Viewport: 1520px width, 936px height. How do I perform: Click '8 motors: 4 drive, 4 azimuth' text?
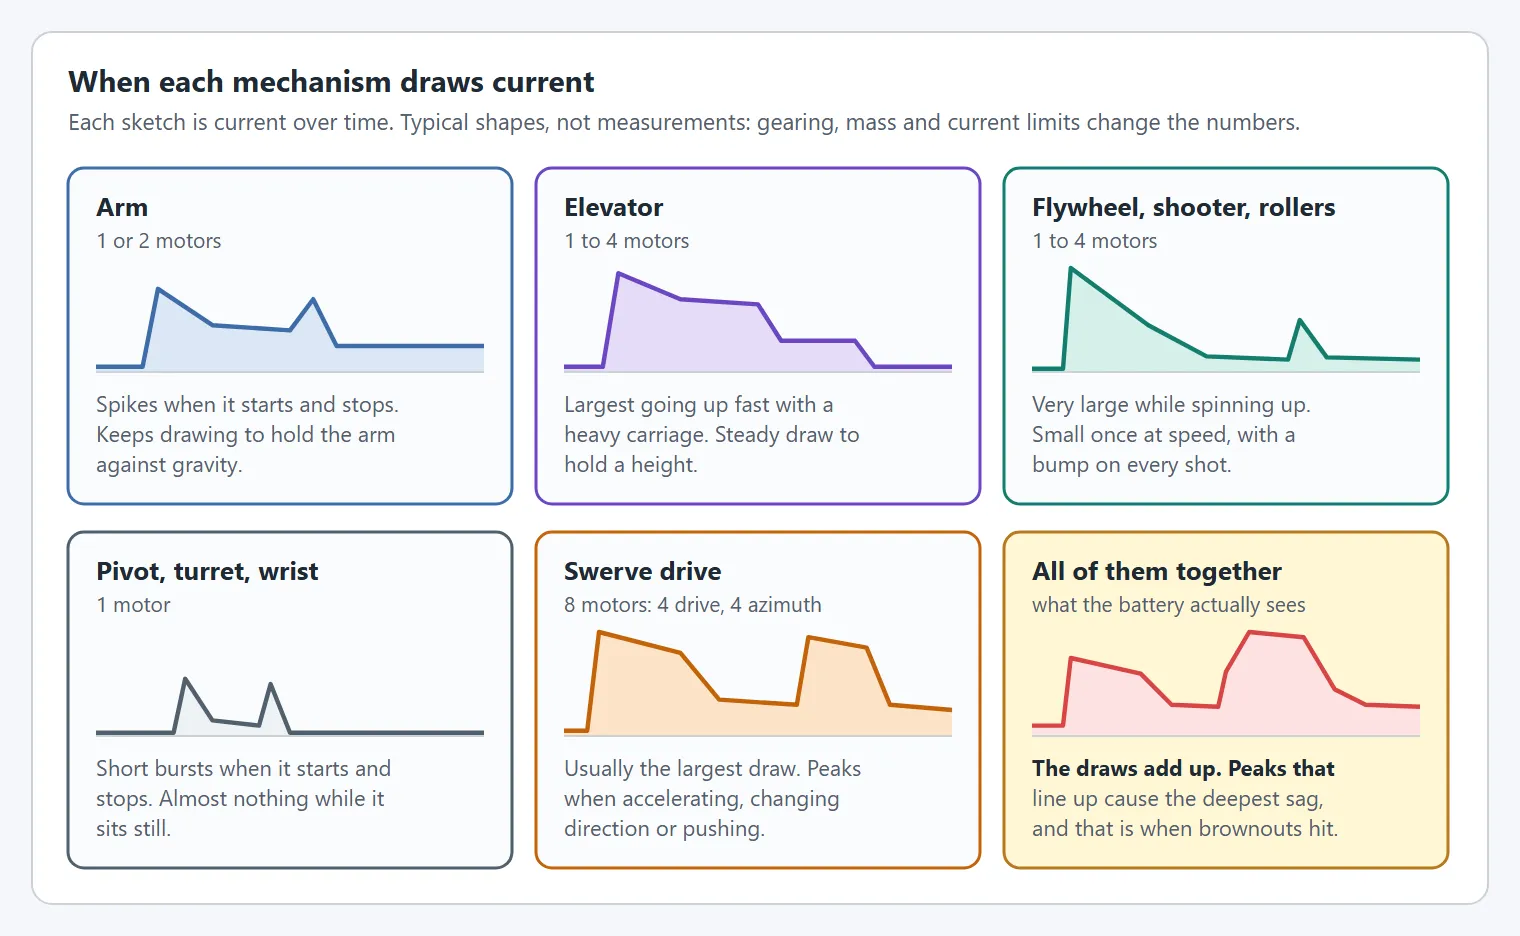pos(693,605)
